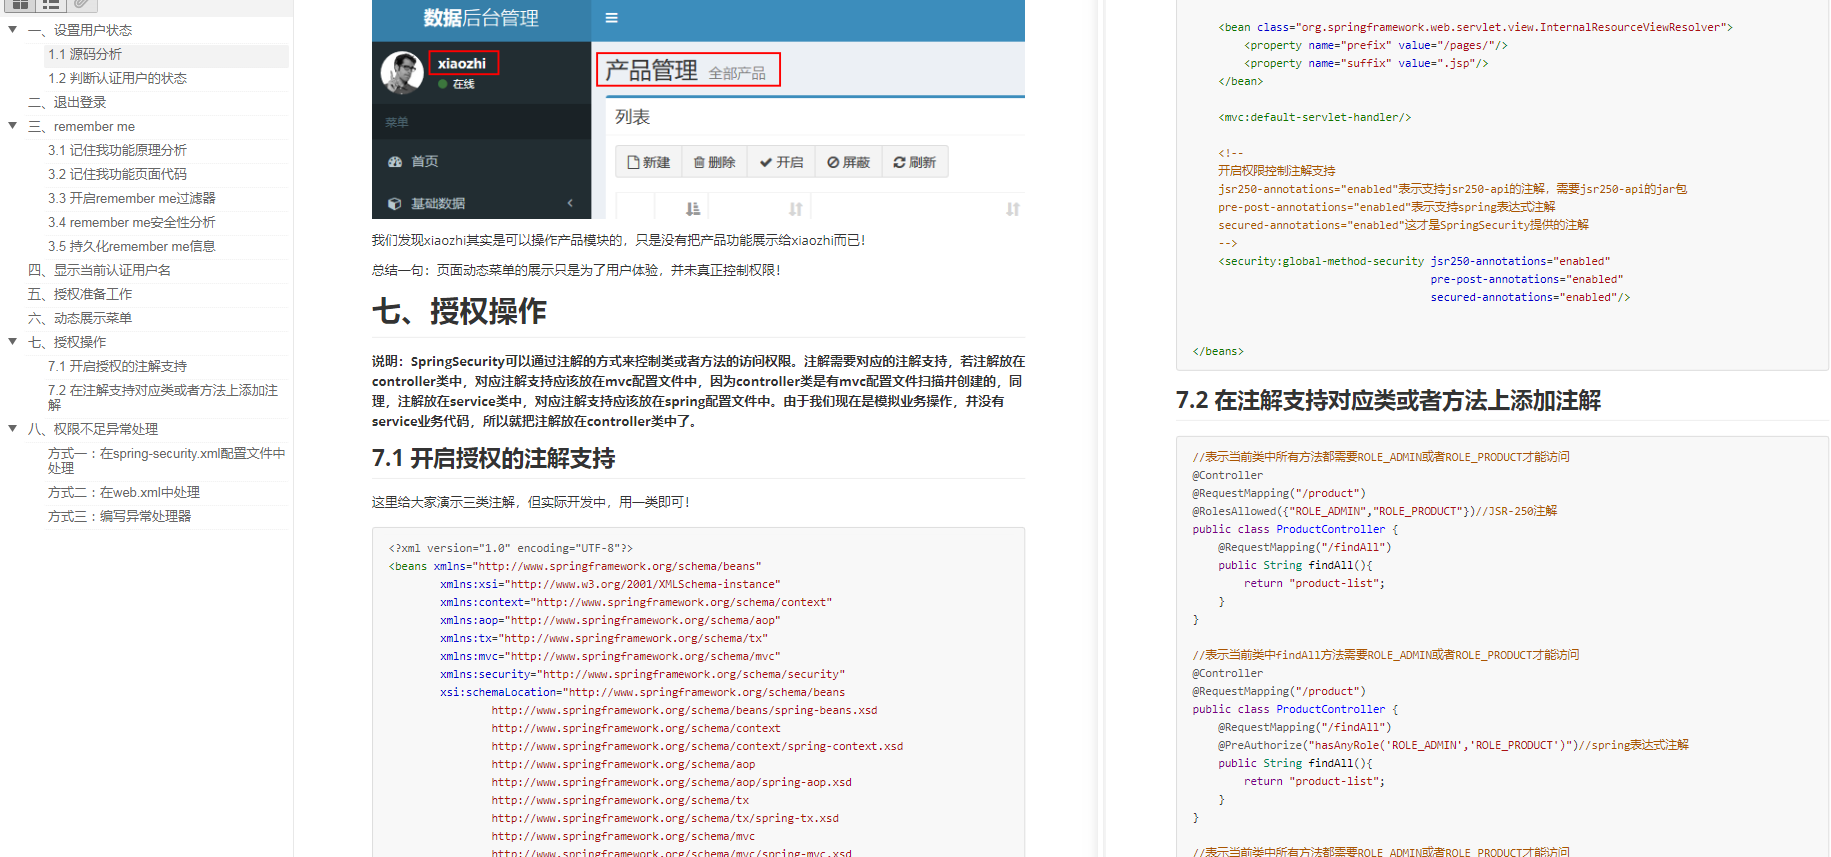Image resolution: width=1831 pixels, height=857 pixels.
Task: Click the 数据后台管理 logo header
Action: tap(481, 18)
